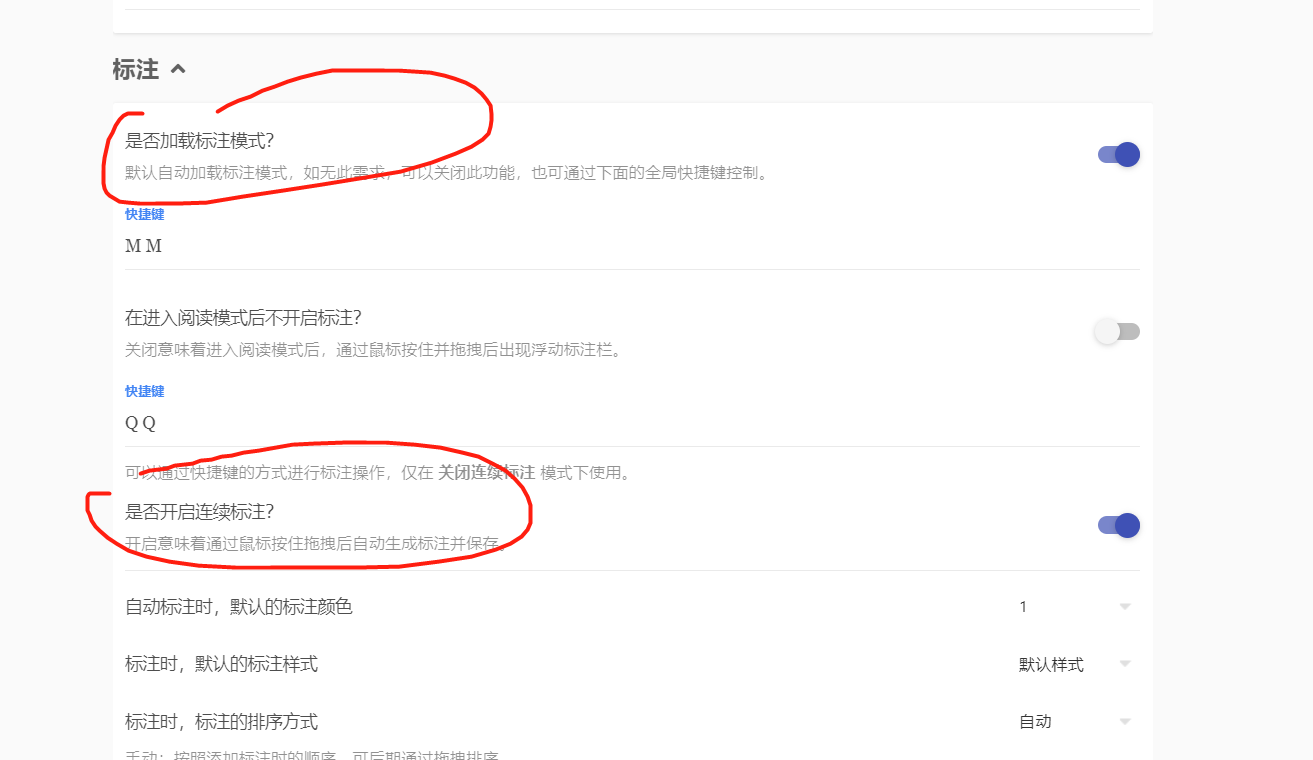1313x760 pixels.
Task: Open 默认的标注样式 dropdown showing 默认样式
Action: 1075,664
